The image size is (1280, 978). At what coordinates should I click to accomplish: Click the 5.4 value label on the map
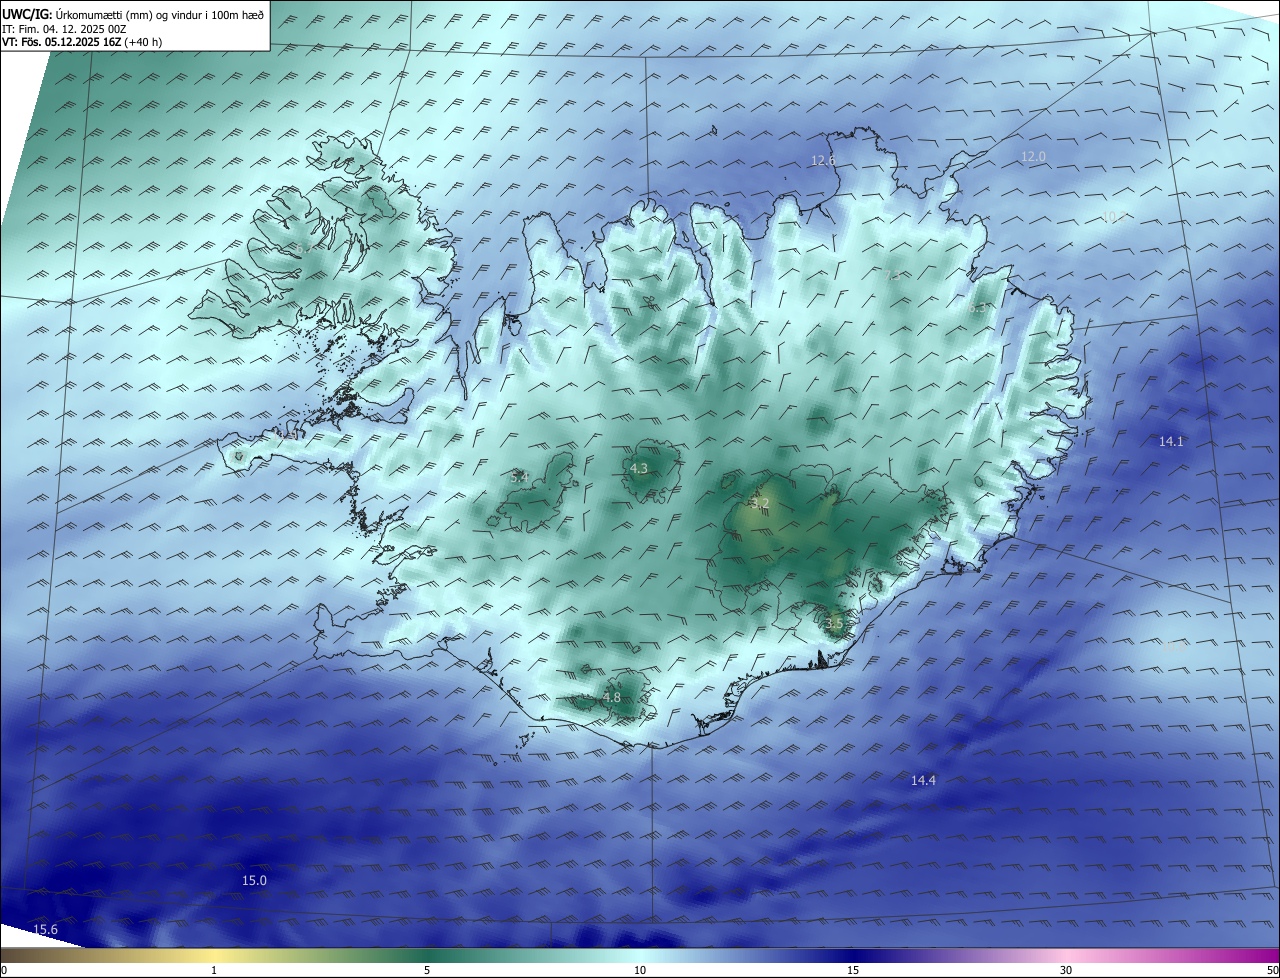519,478
